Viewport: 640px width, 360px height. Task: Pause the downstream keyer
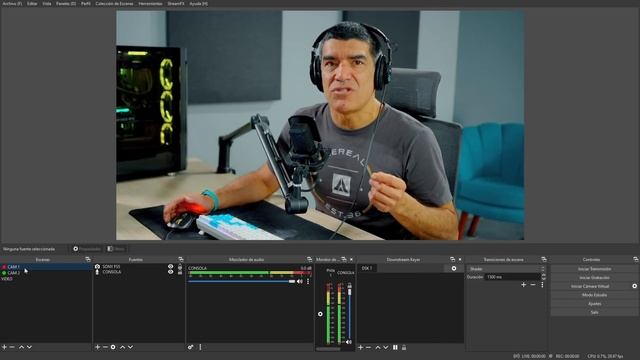(395, 347)
